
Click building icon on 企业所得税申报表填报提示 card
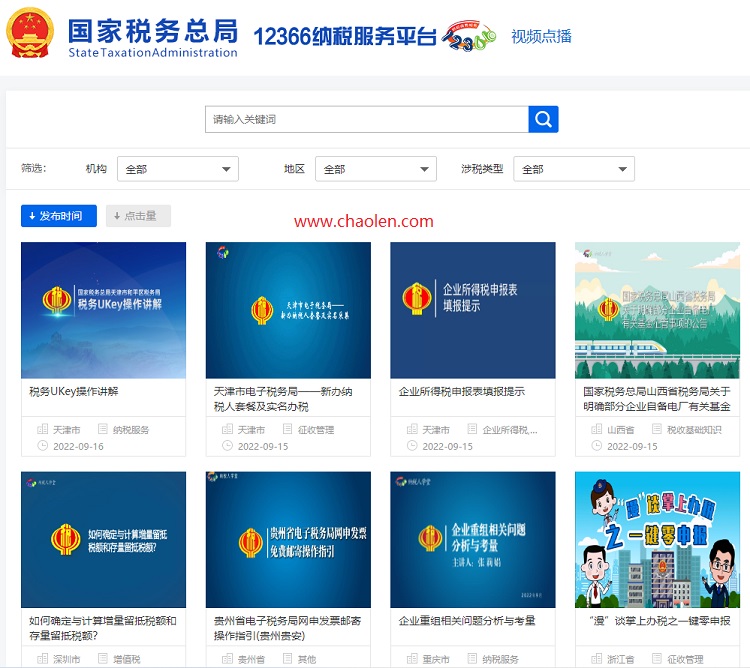pos(412,429)
